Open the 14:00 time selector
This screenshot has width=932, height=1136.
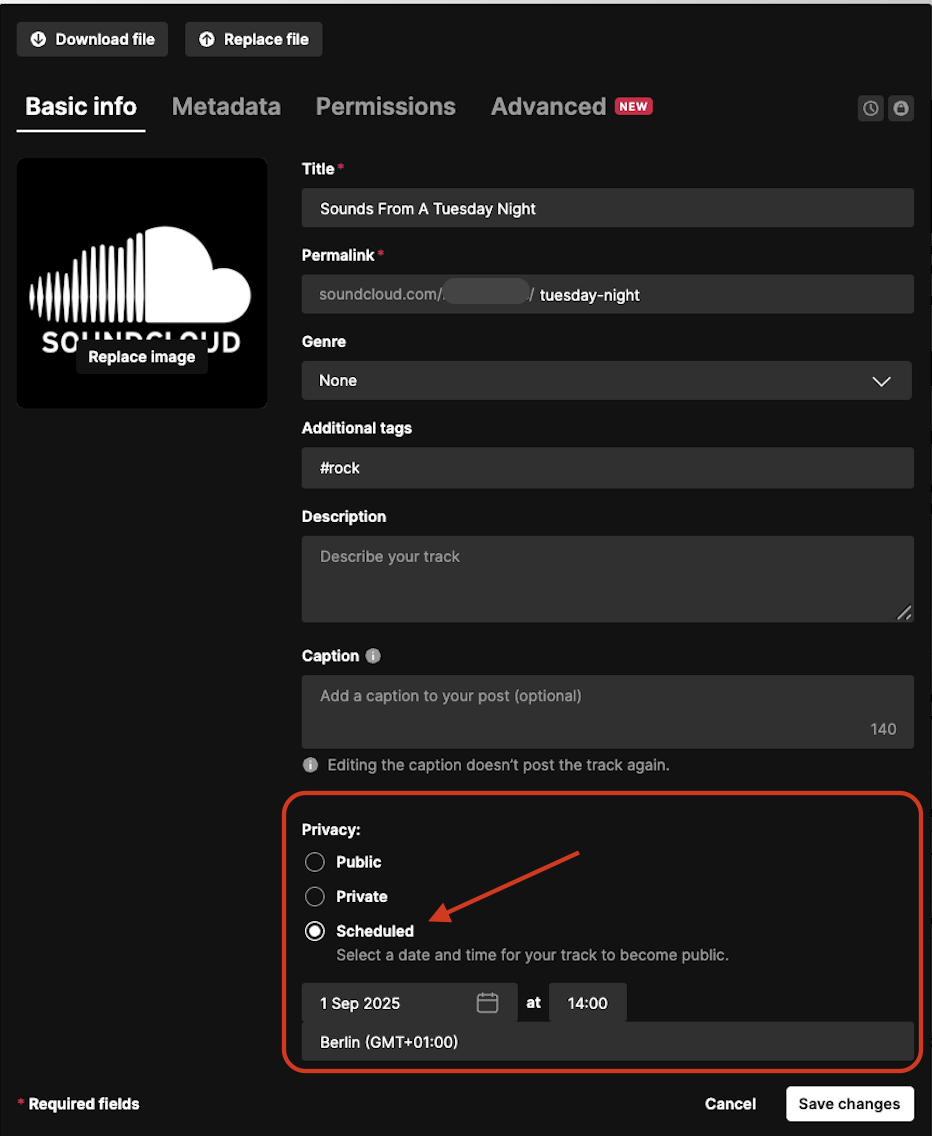point(587,1003)
